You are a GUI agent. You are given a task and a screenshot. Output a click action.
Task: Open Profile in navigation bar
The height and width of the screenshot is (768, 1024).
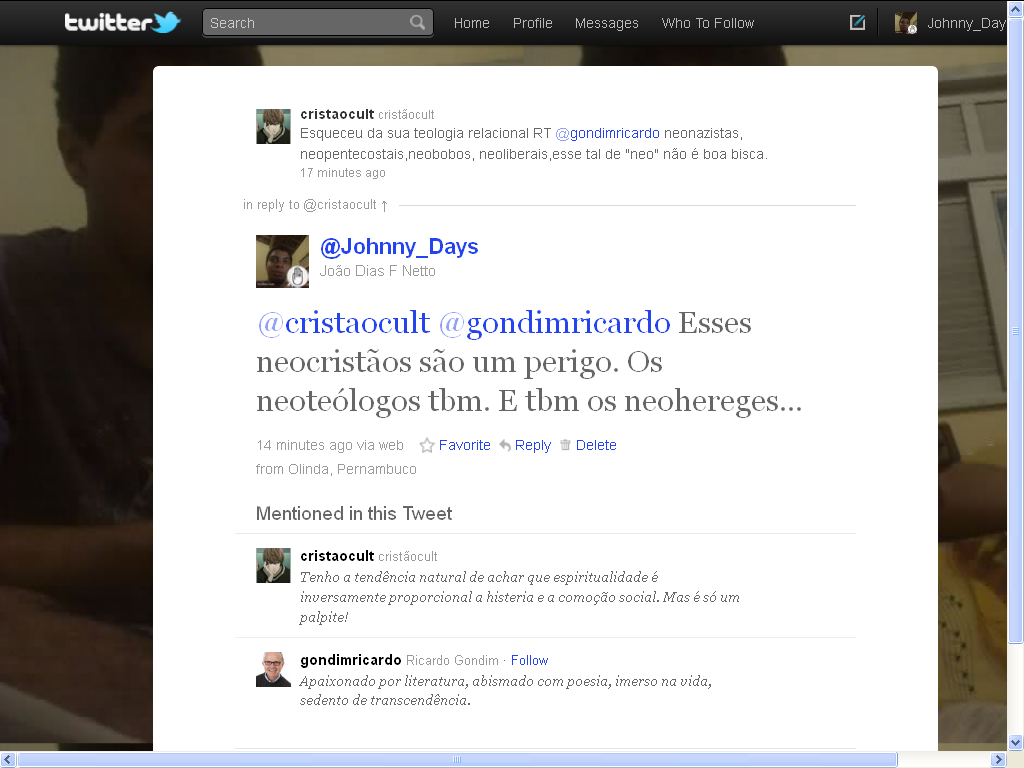click(x=532, y=23)
